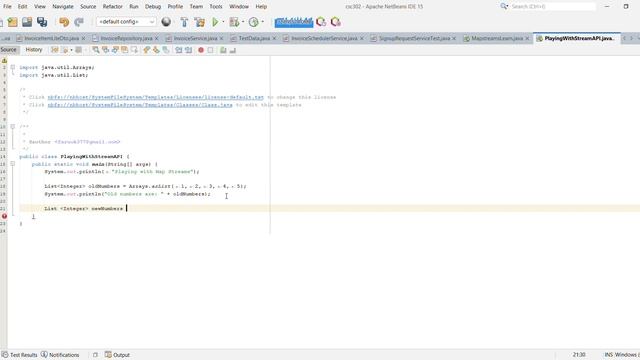Profile the project with the clock icon

pyautogui.click(x=253, y=22)
